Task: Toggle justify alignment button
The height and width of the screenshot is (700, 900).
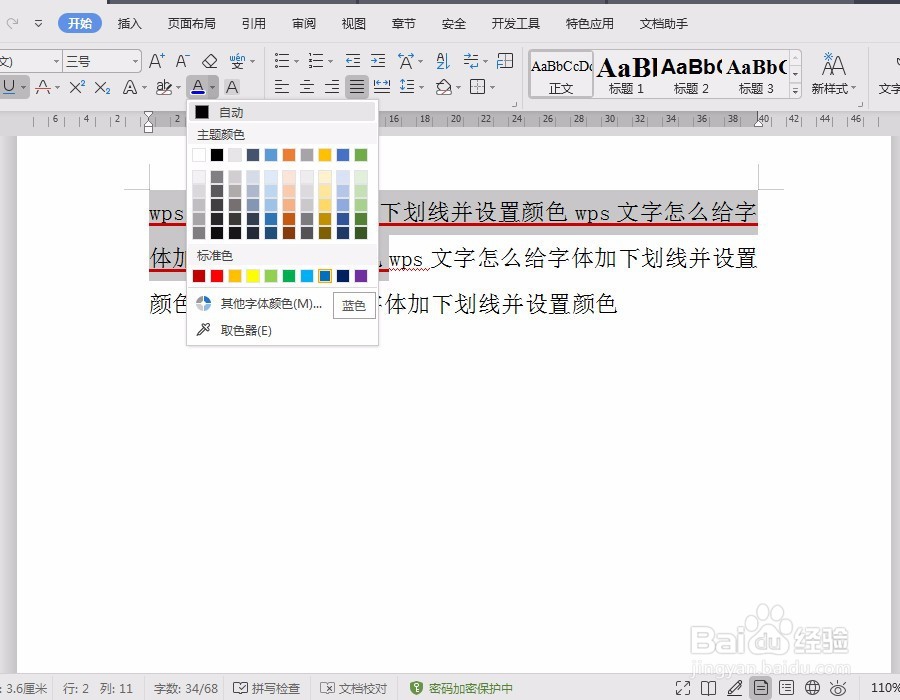Action: point(357,87)
